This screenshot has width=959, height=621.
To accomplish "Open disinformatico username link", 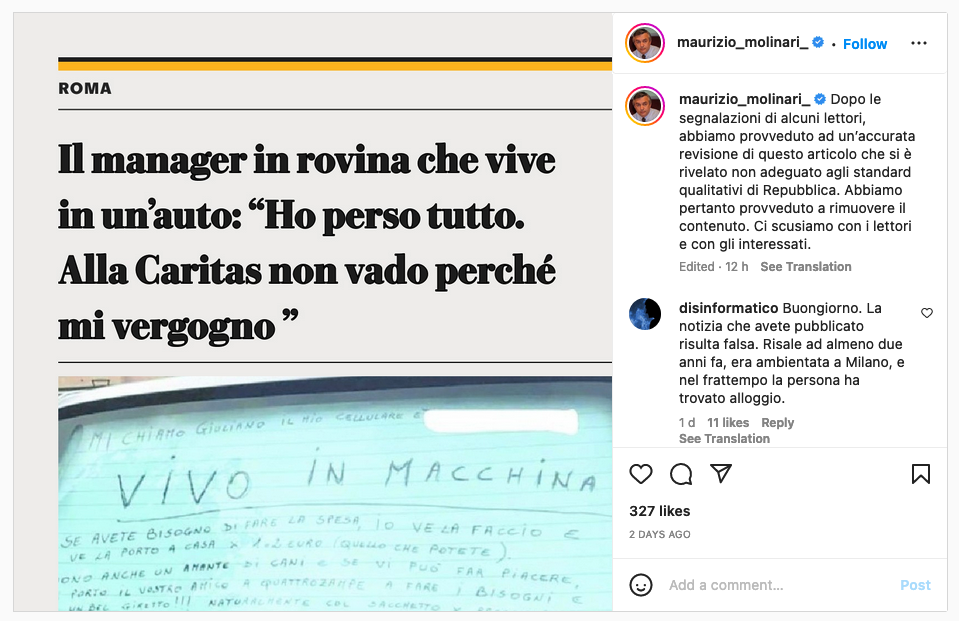I will pos(728,308).
